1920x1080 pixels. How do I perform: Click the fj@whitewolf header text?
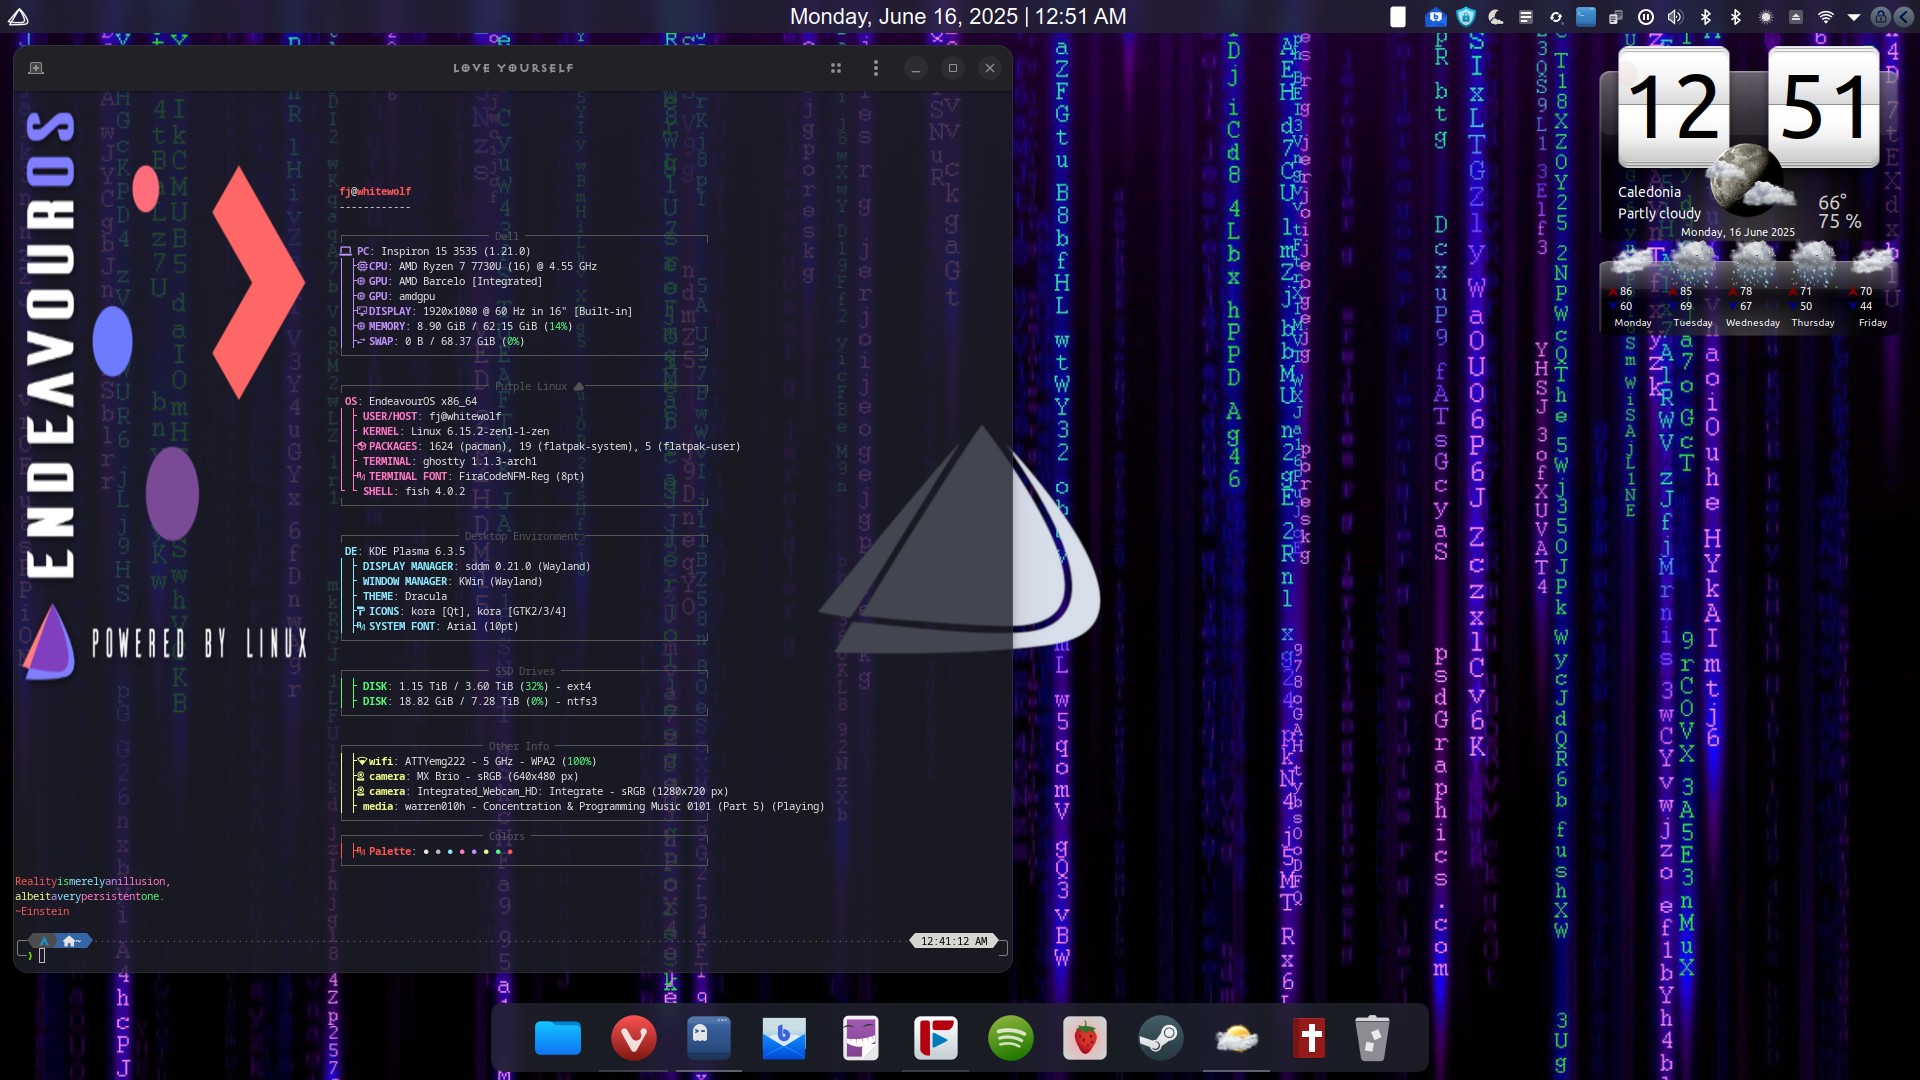(375, 191)
